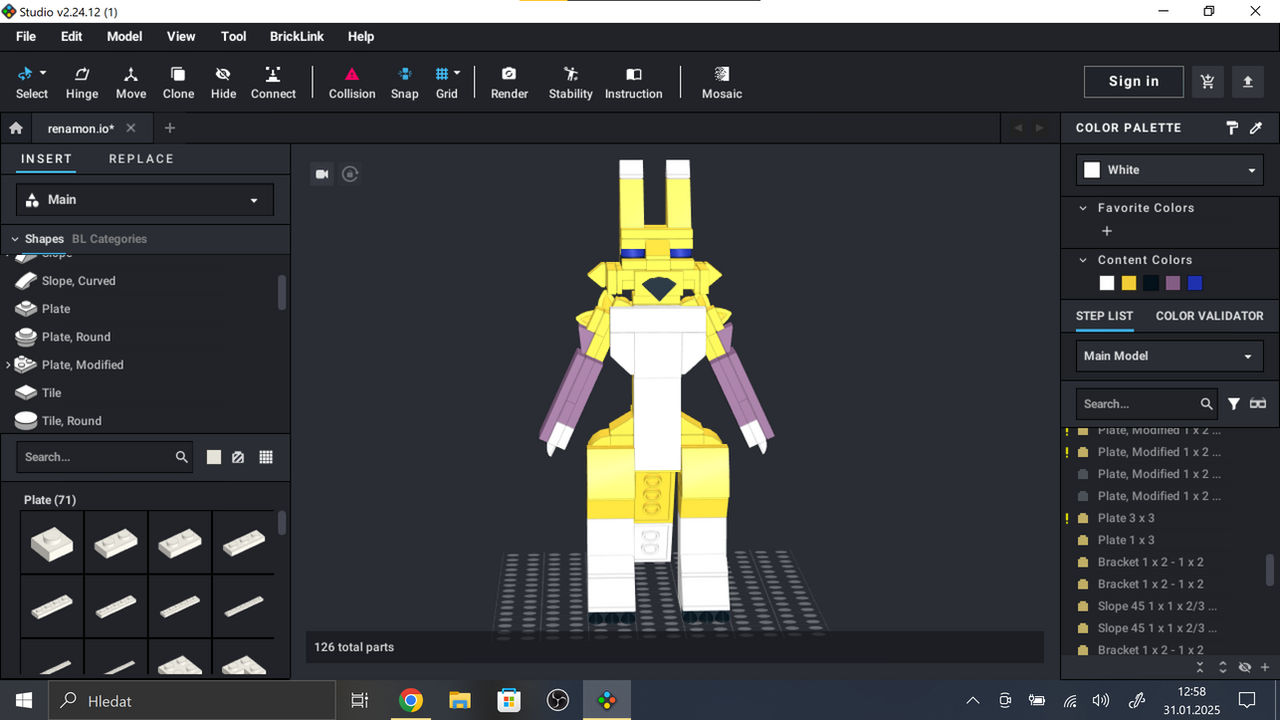Click the paint roller icon in Color Palette

coord(1233,128)
